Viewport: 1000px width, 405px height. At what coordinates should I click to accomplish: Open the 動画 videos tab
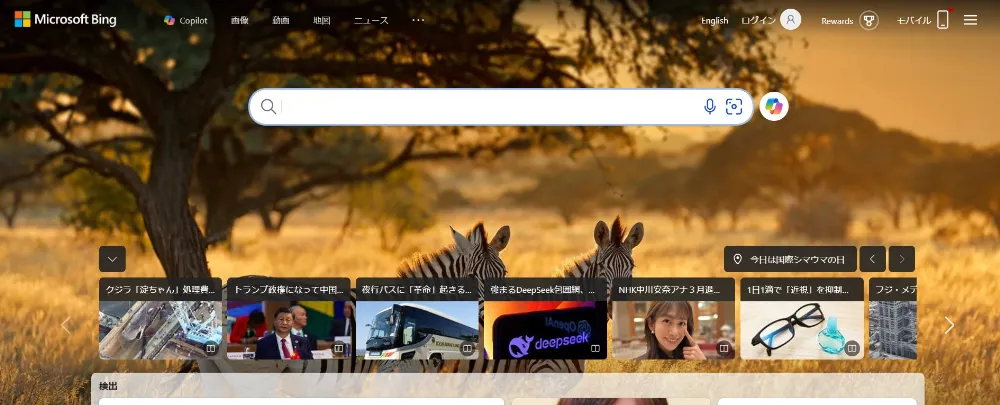click(x=281, y=20)
